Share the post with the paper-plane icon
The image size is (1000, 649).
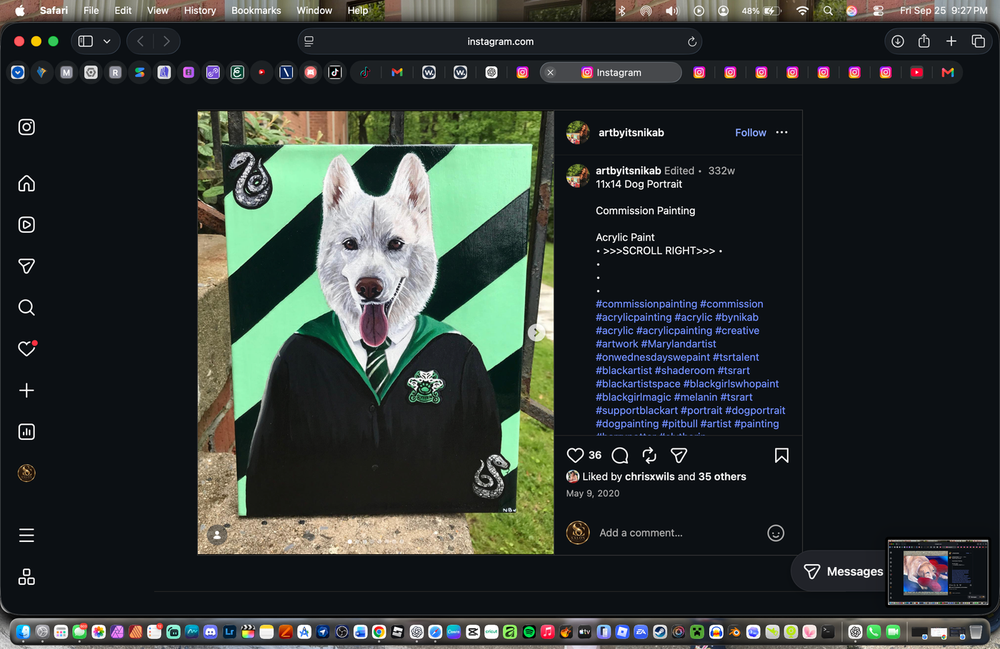(679, 455)
